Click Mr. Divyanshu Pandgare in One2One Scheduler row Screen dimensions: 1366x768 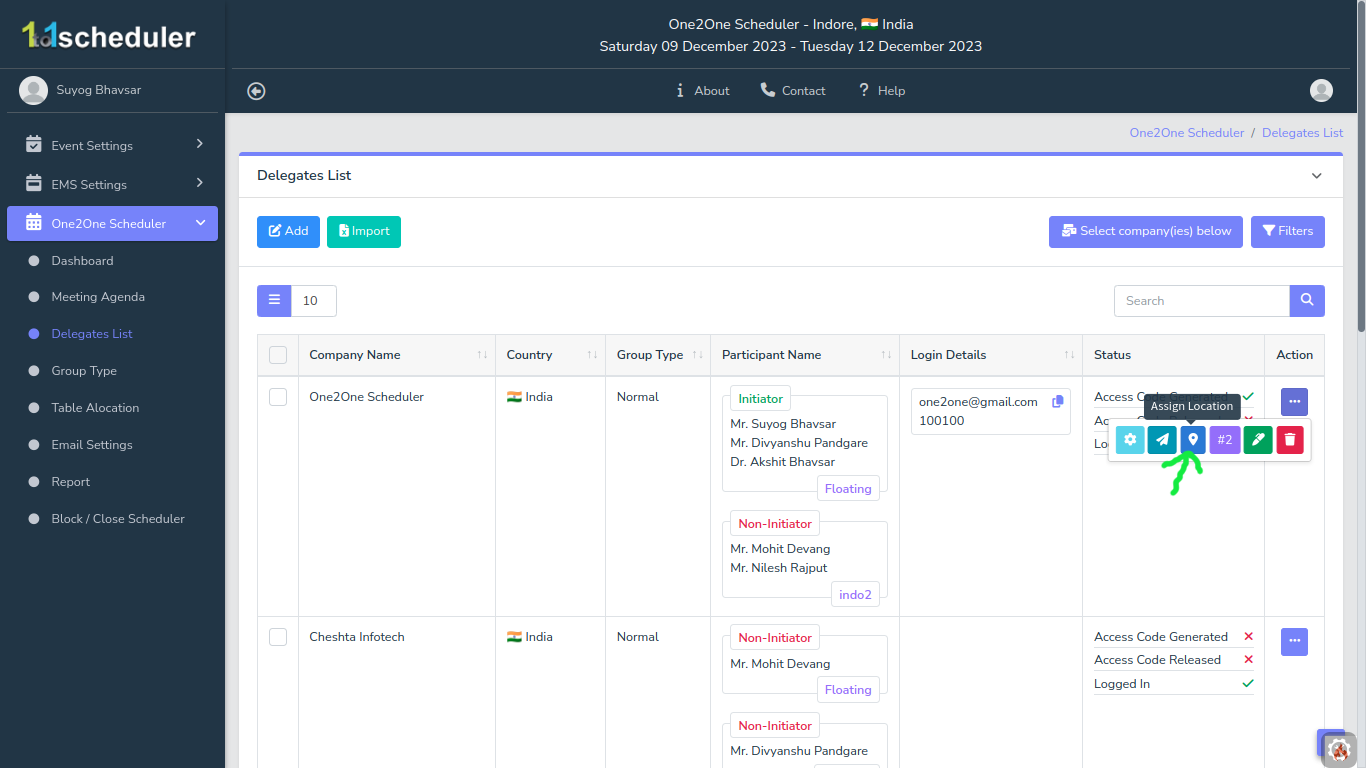coord(799,443)
